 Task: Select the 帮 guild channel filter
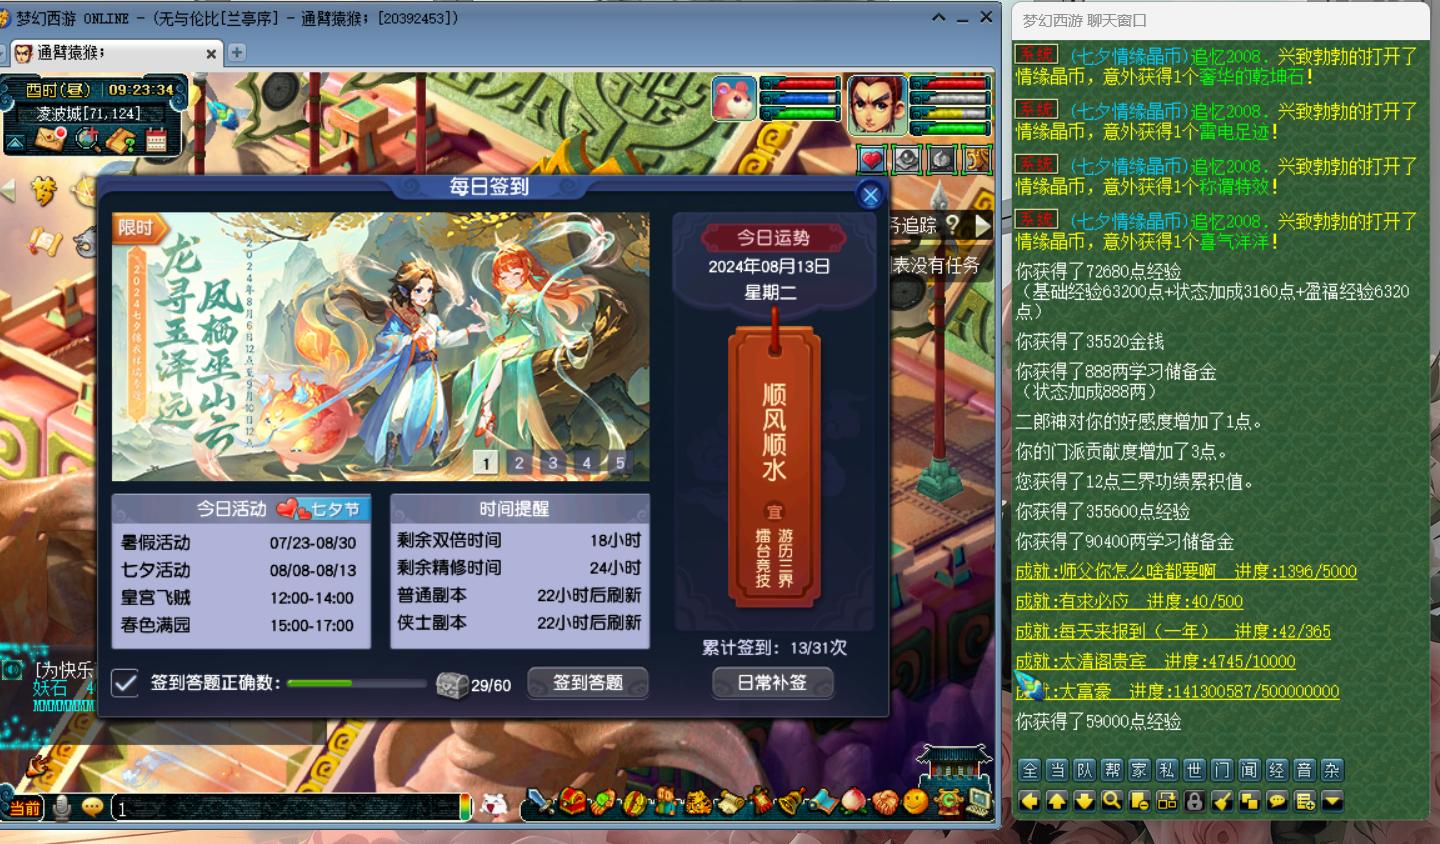1112,770
